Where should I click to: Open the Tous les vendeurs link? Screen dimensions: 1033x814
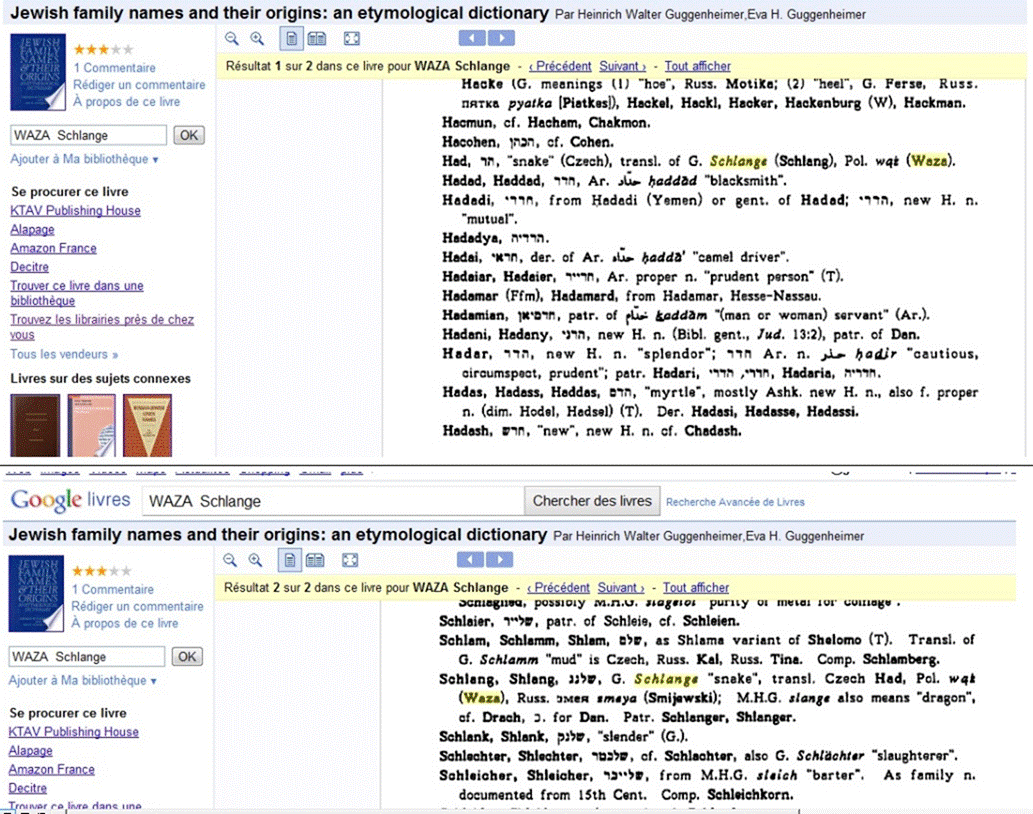[x=64, y=354]
